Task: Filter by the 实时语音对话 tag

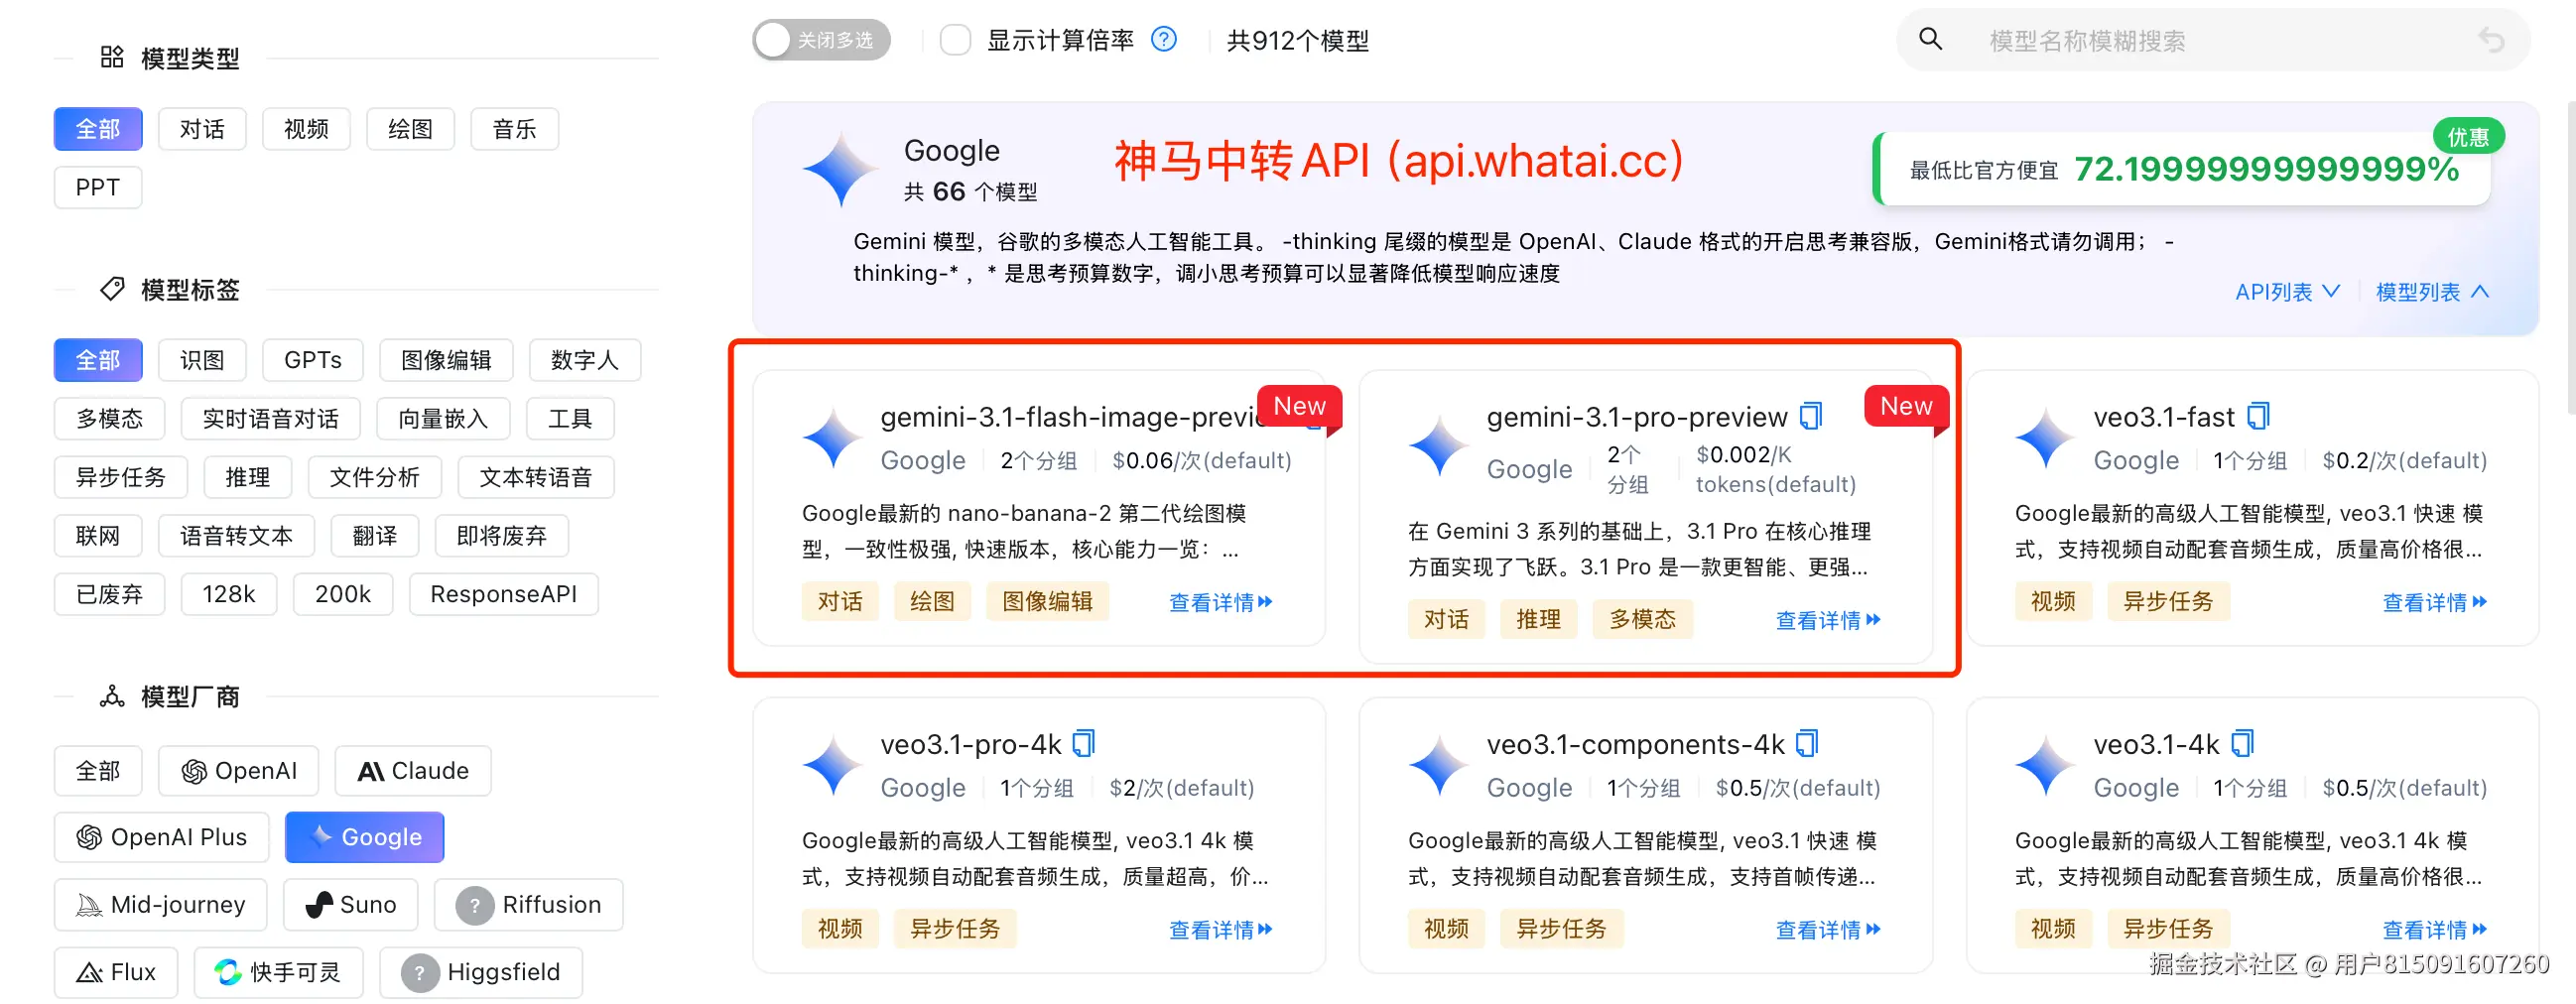Action: click(270, 419)
